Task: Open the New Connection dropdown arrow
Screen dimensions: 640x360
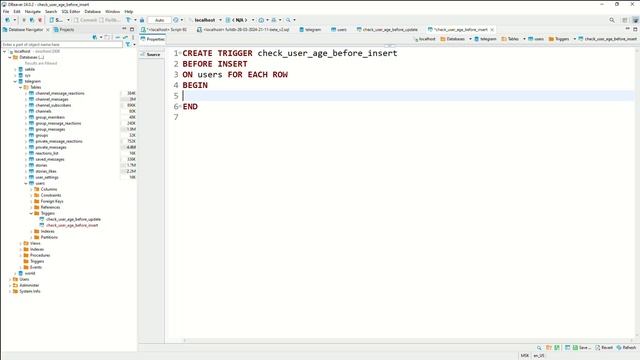Action: click(15, 20)
